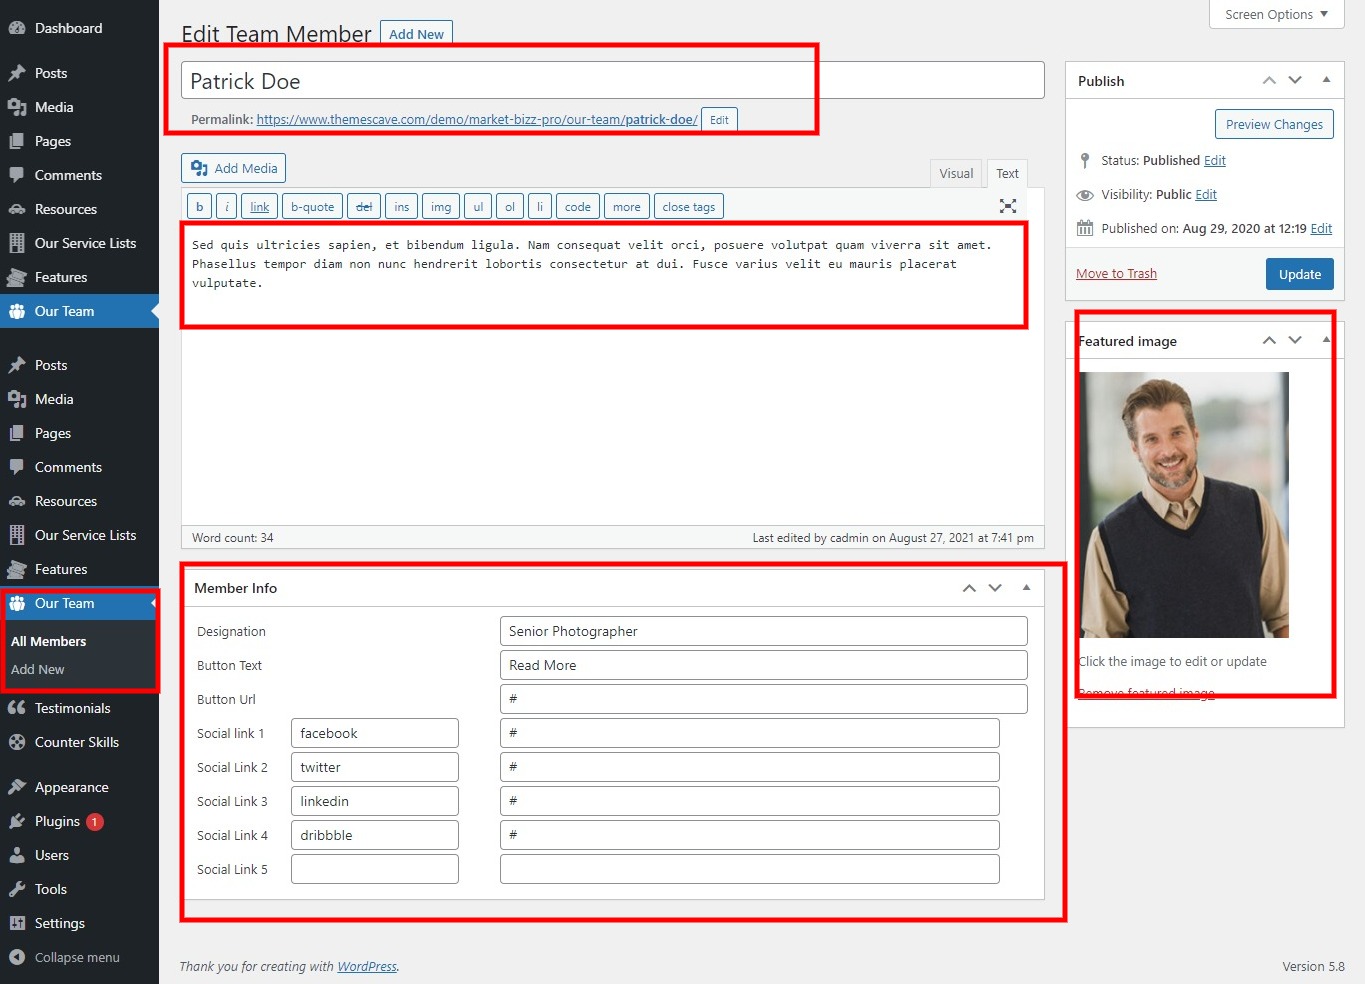Collapse the Featured image panel

click(1326, 340)
